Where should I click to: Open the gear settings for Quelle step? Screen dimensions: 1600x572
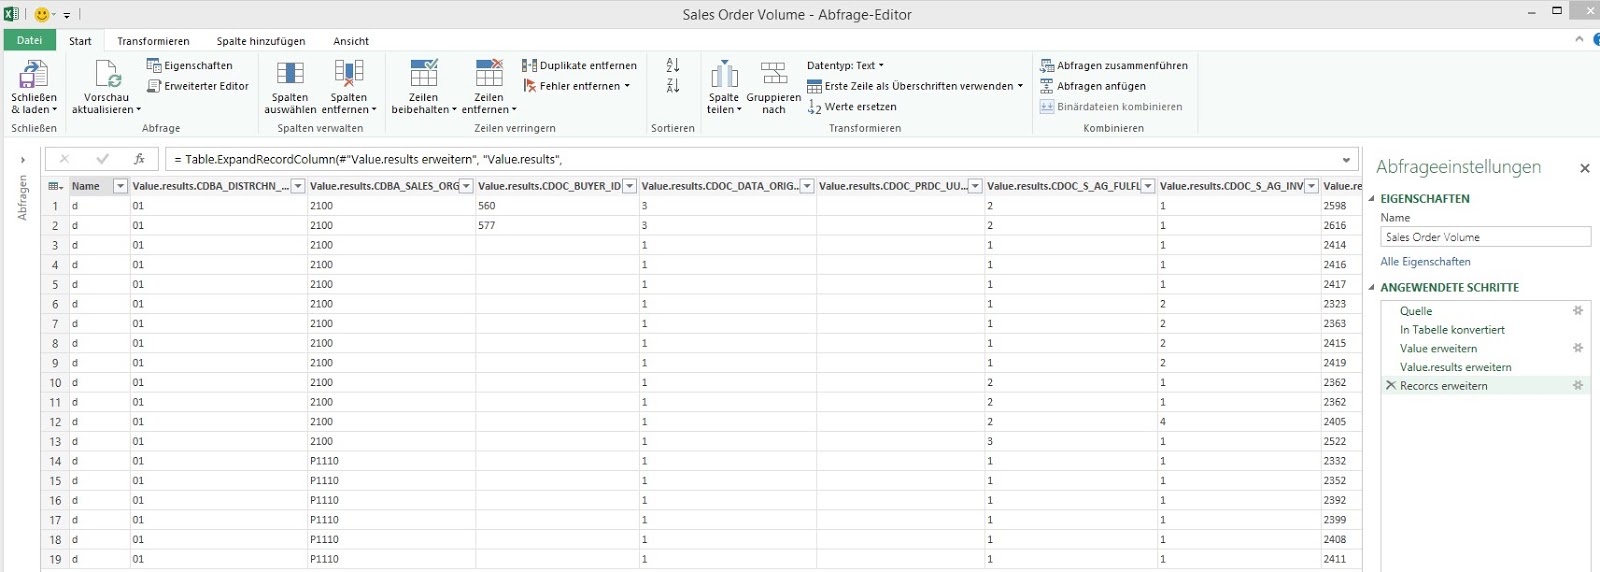click(1578, 311)
